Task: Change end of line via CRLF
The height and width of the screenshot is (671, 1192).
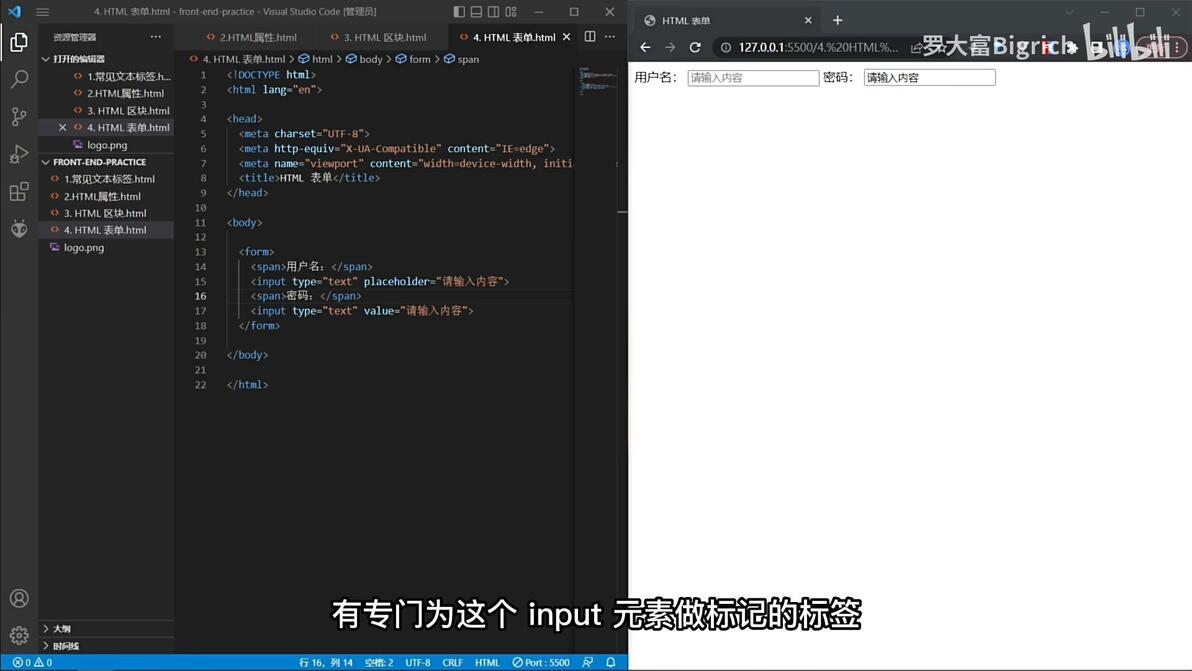Action: (452, 663)
